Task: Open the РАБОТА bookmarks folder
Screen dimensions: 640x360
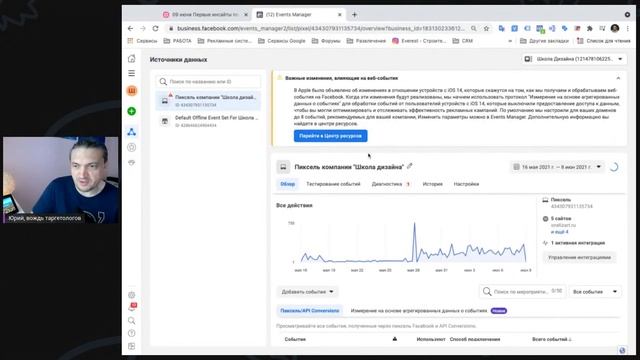Action: point(178,41)
